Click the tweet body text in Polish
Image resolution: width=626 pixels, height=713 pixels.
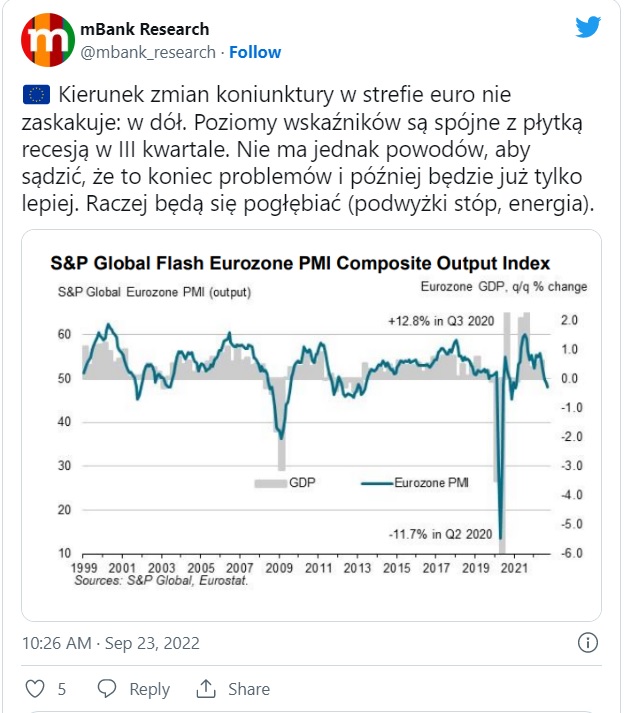coord(308,150)
